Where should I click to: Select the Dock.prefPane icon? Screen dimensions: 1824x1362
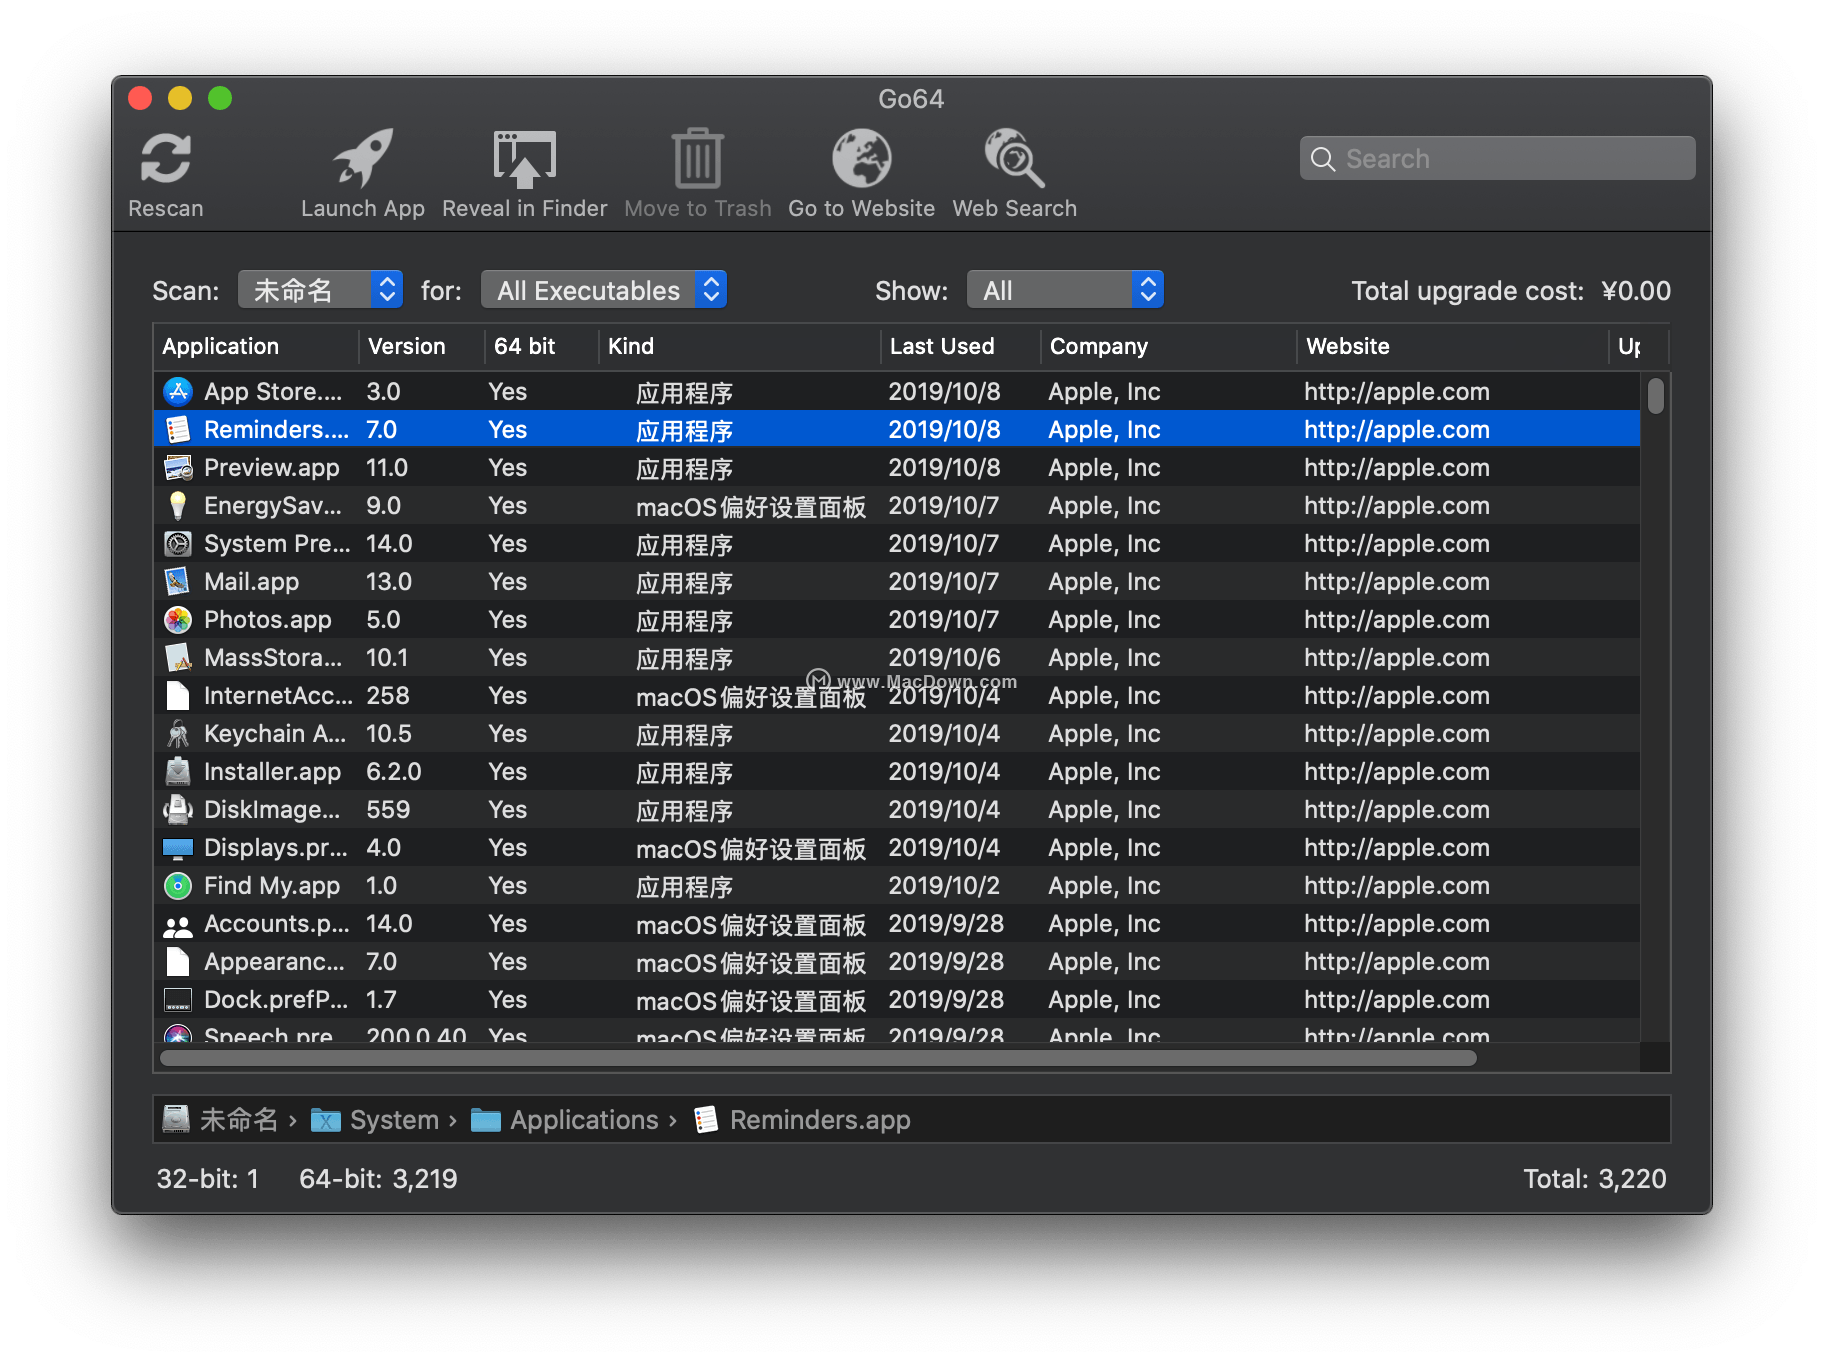click(178, 1000)
